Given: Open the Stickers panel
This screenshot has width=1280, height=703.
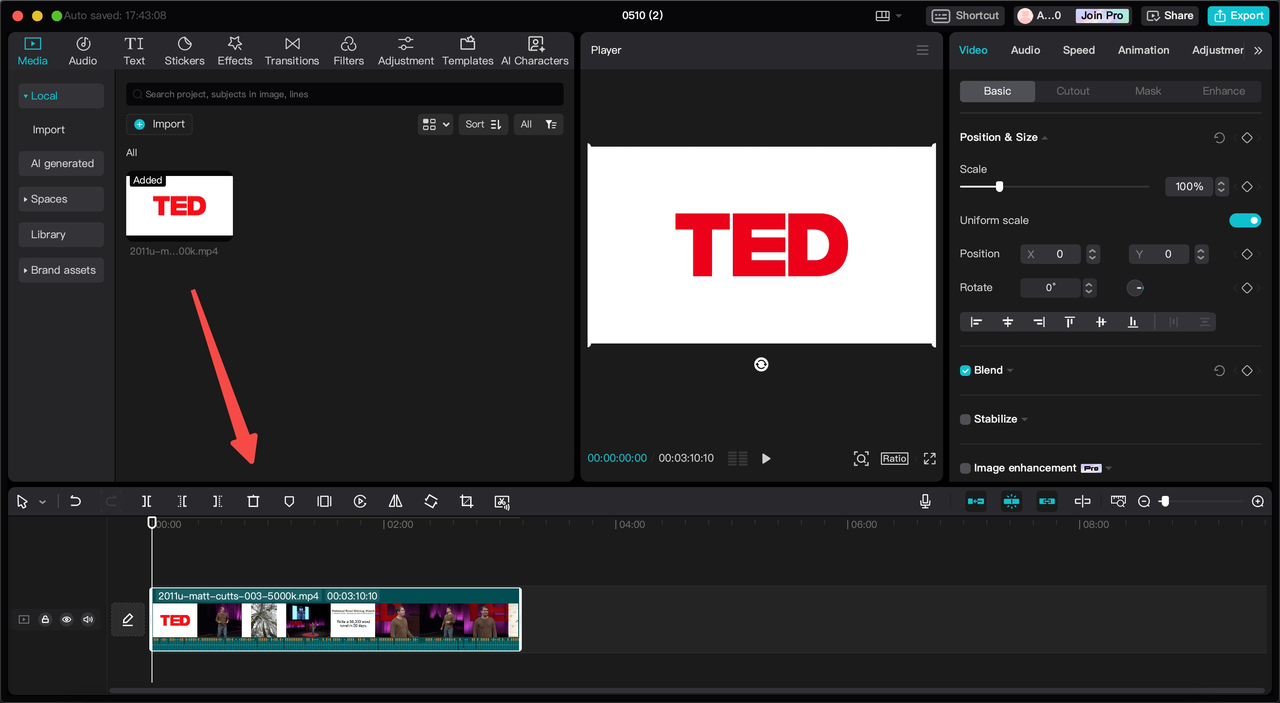Looking at the screenshot, I should coord(184,51).
